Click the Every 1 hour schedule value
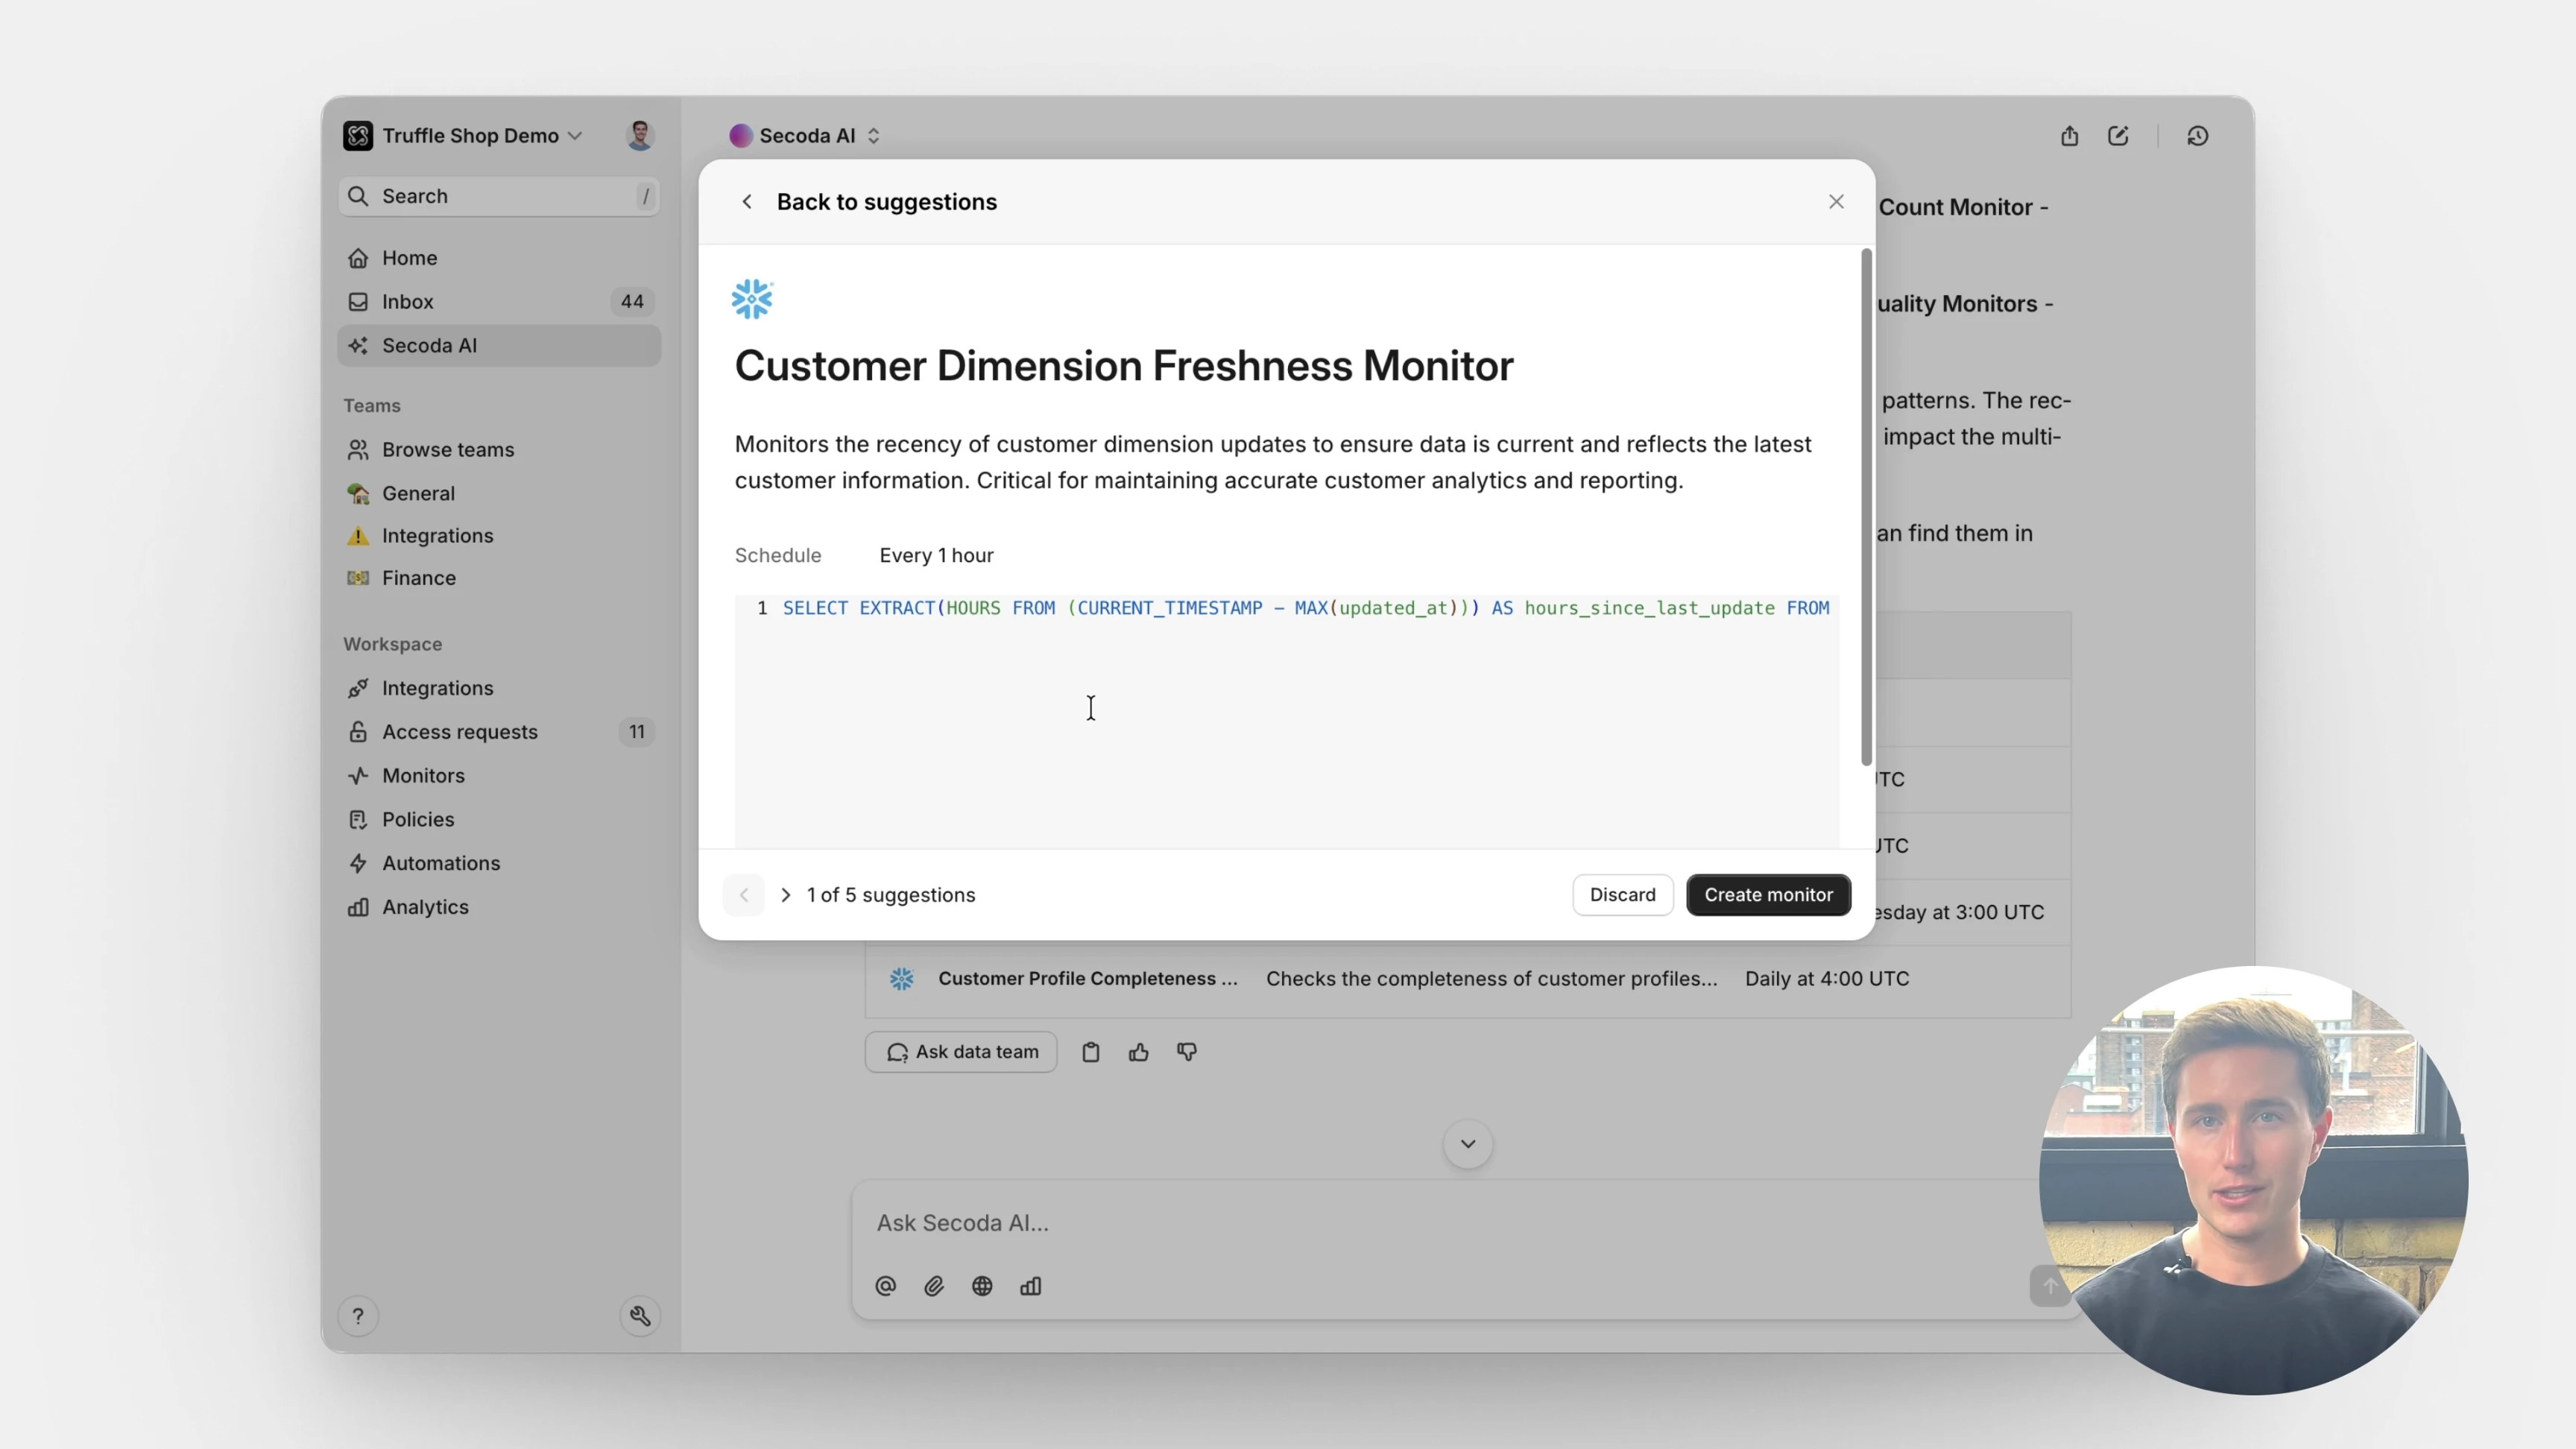Screen dimensions: 2576x1449 tap(936, 555)
